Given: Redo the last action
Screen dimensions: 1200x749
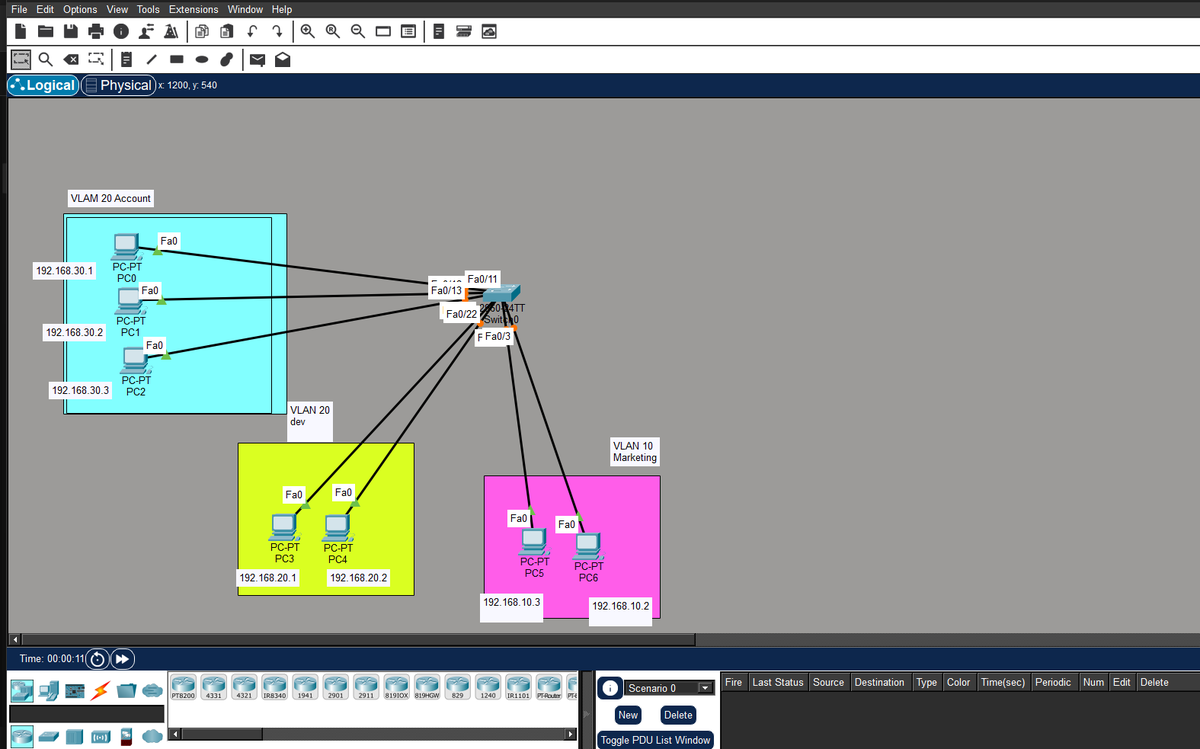Looking at the screenshot, I should pos(278,32).
